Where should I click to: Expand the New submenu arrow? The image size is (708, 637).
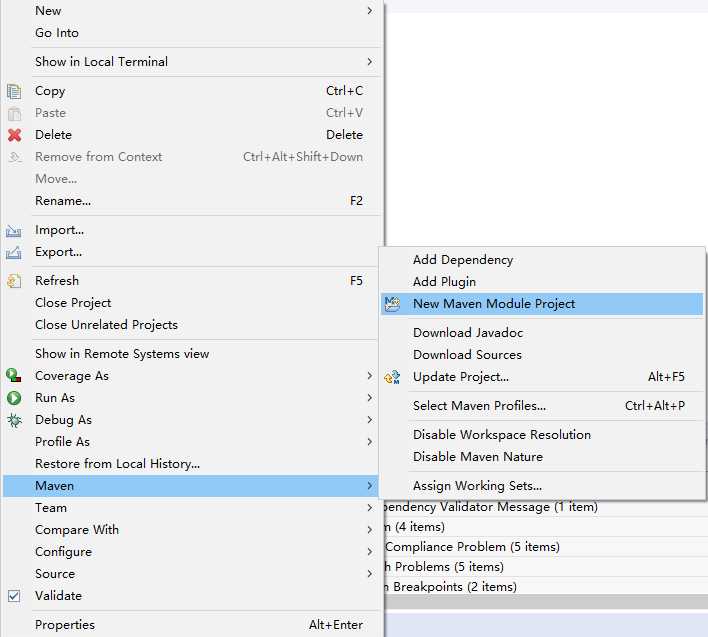[370, 10]
